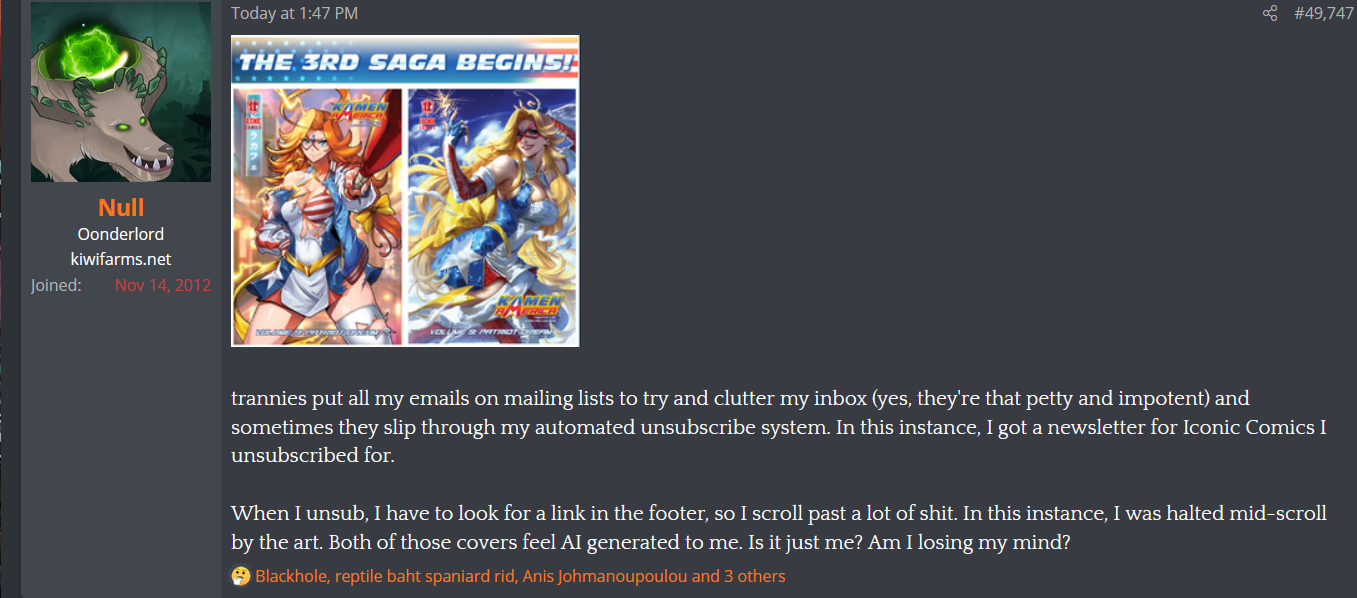1357x598 pixels.
Task: Open the Null username profile link
Action: pos(121,207)
